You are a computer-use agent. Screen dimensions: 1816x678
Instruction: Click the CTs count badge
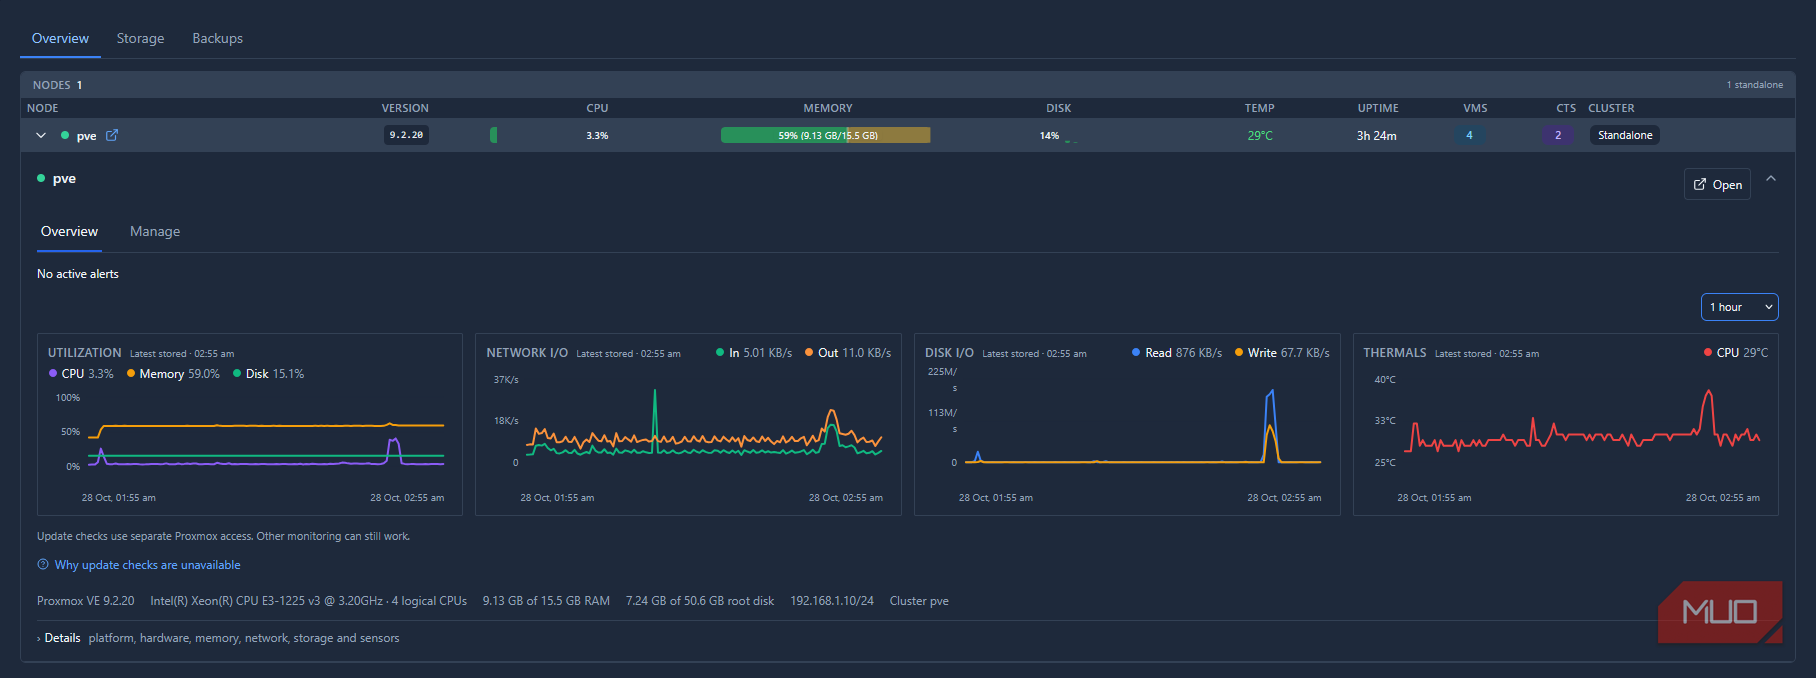(1557, 135)
